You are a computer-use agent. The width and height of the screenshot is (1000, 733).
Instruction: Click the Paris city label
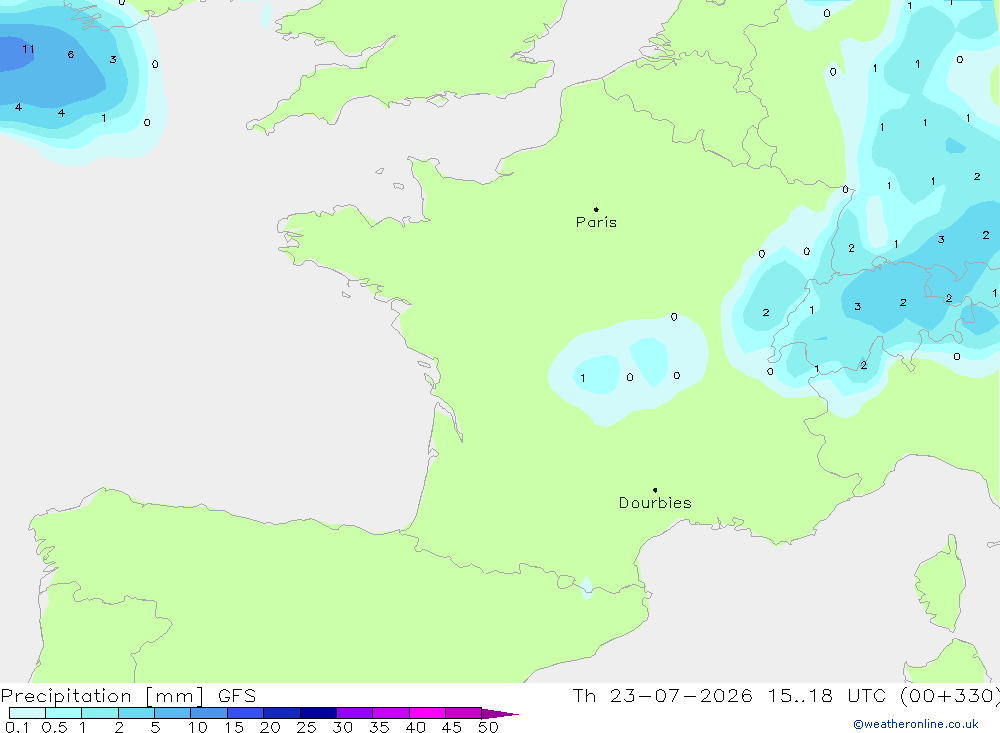point(596,222)
